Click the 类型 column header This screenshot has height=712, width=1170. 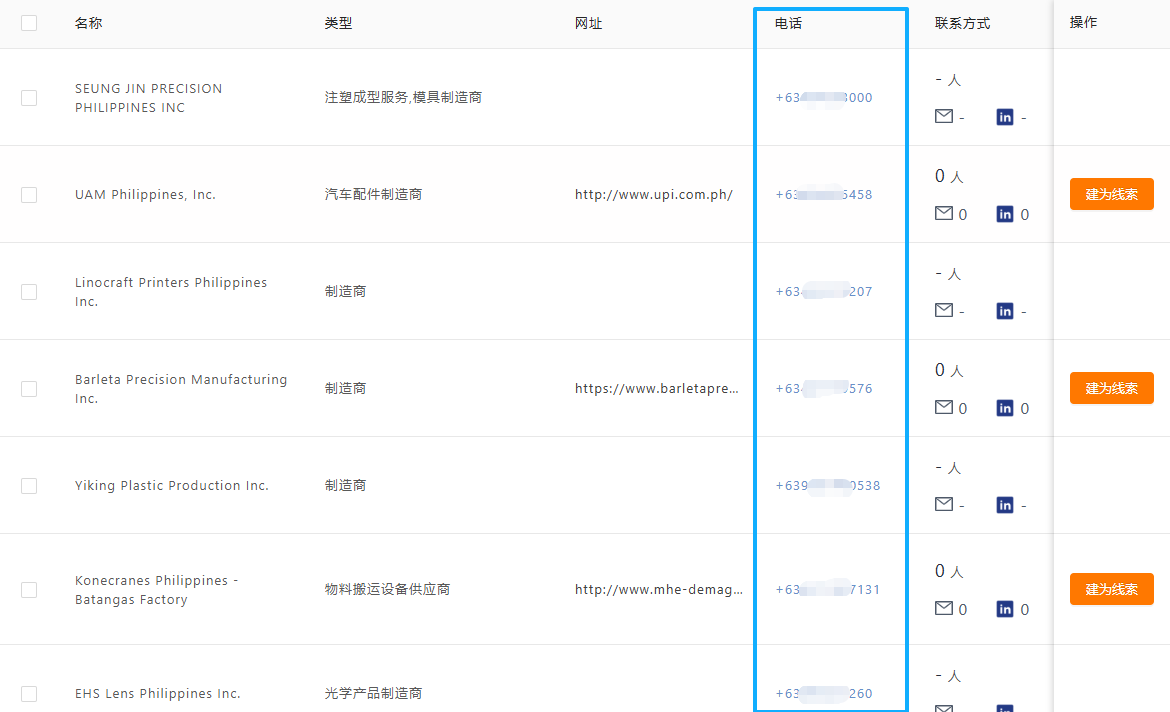[338, 23]
